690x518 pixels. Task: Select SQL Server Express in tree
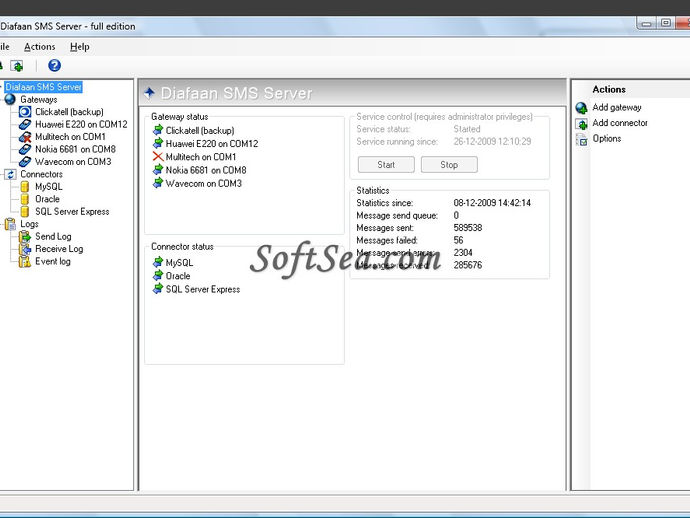pos(72,211)
